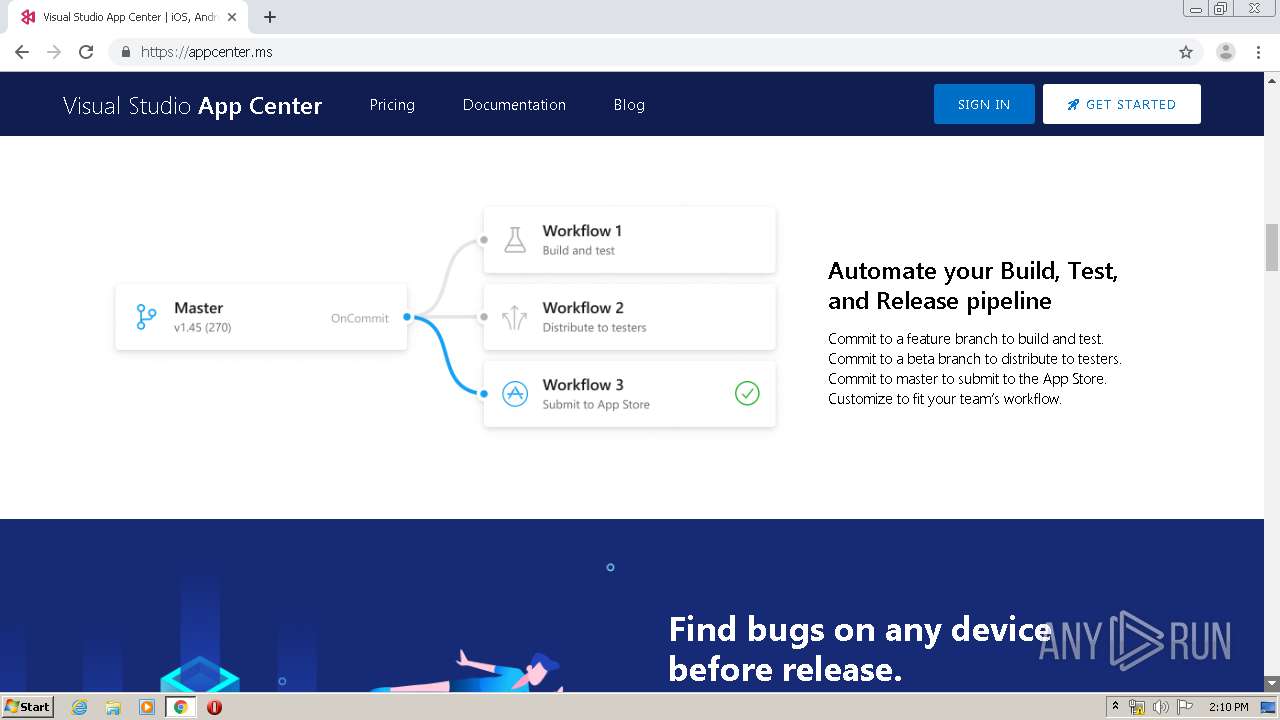Click the page vertical scrollbar thumb
Screen dimensions: 1280x720
pyautogui.click(x=1272, y=247)
